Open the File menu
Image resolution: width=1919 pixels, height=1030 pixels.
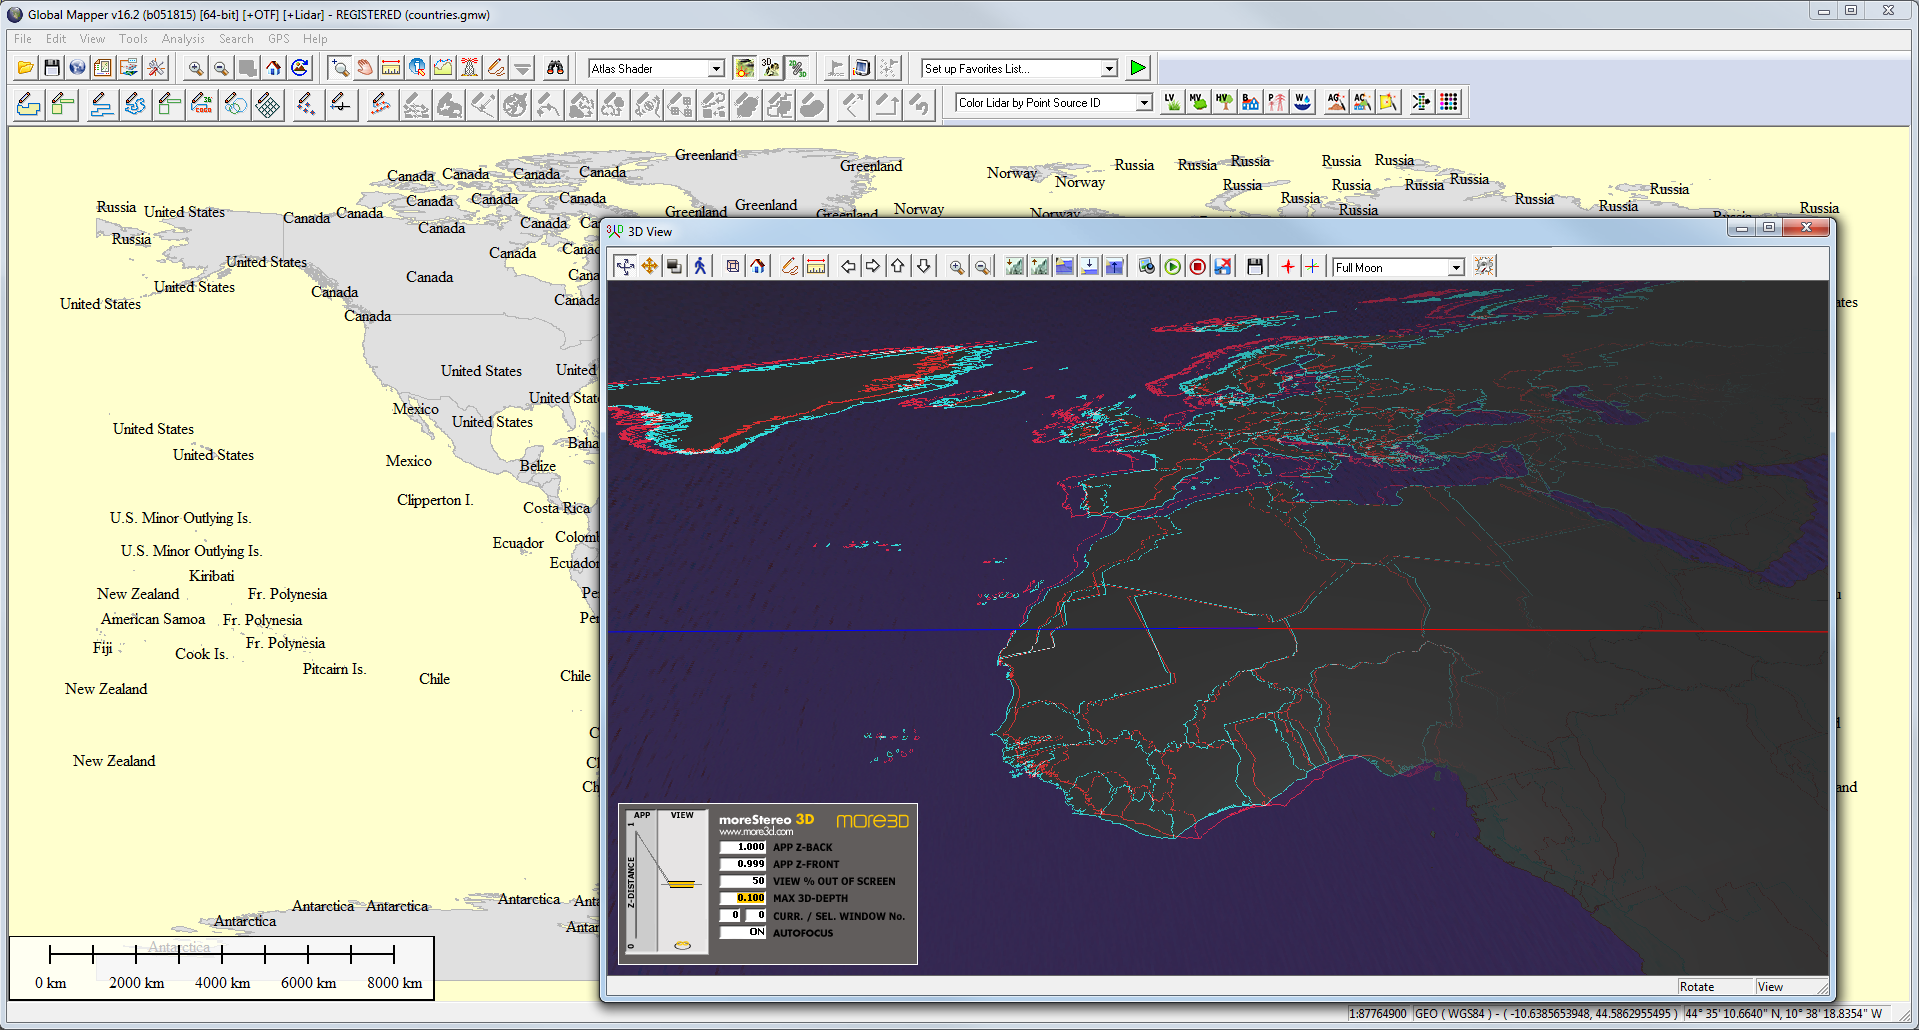23,39
